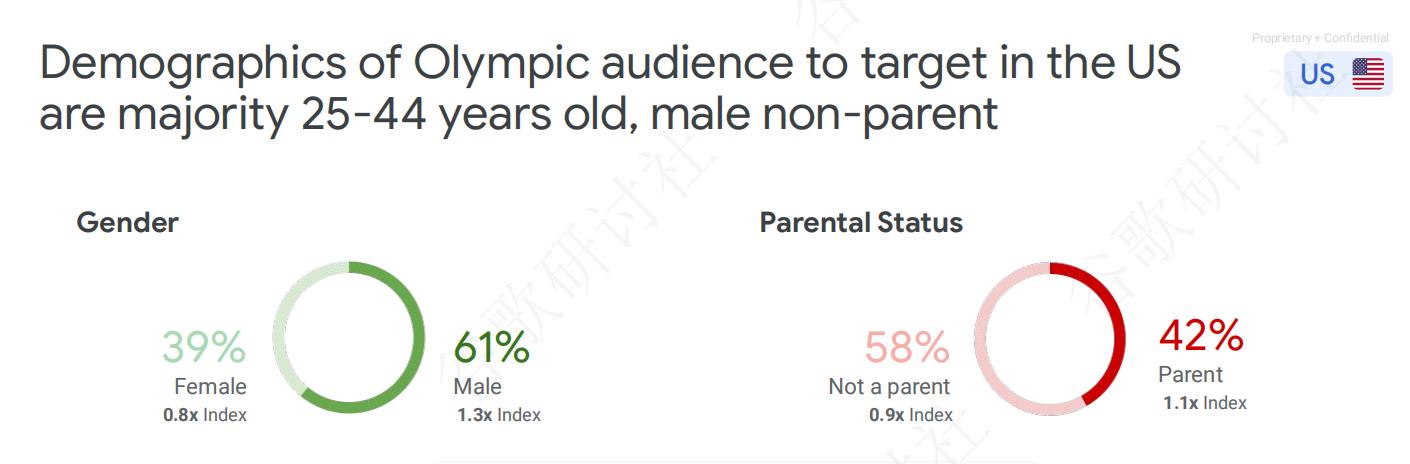Click the "0.8x Index" label under Female
1410x464 pixels.
205,414
